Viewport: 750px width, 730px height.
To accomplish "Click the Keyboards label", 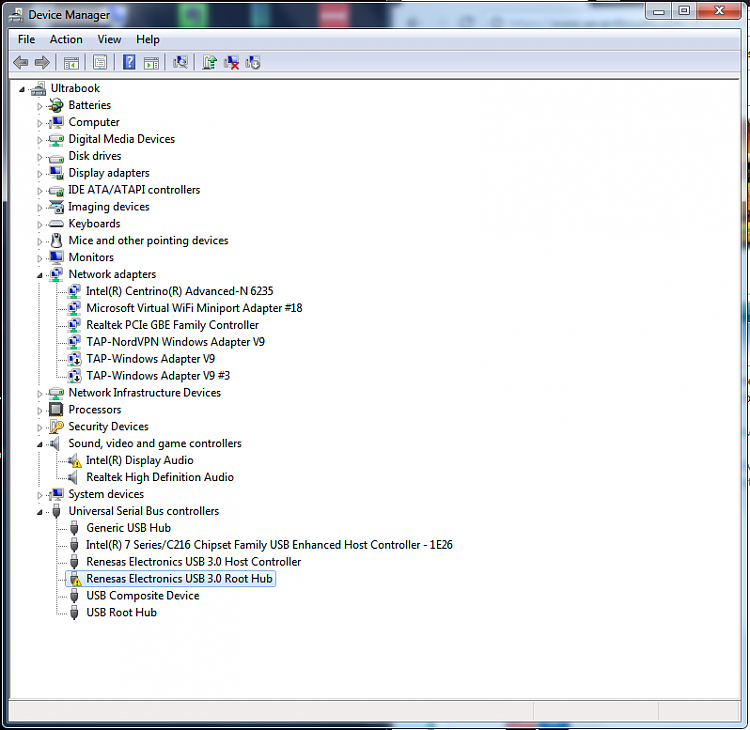I will point(94,223).
